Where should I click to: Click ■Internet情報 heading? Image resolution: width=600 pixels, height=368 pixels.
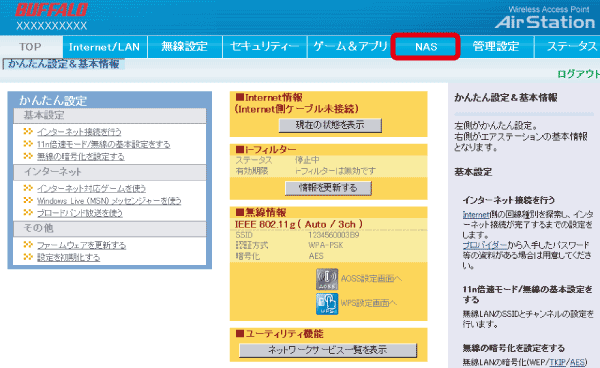click(x=269, y=98)
